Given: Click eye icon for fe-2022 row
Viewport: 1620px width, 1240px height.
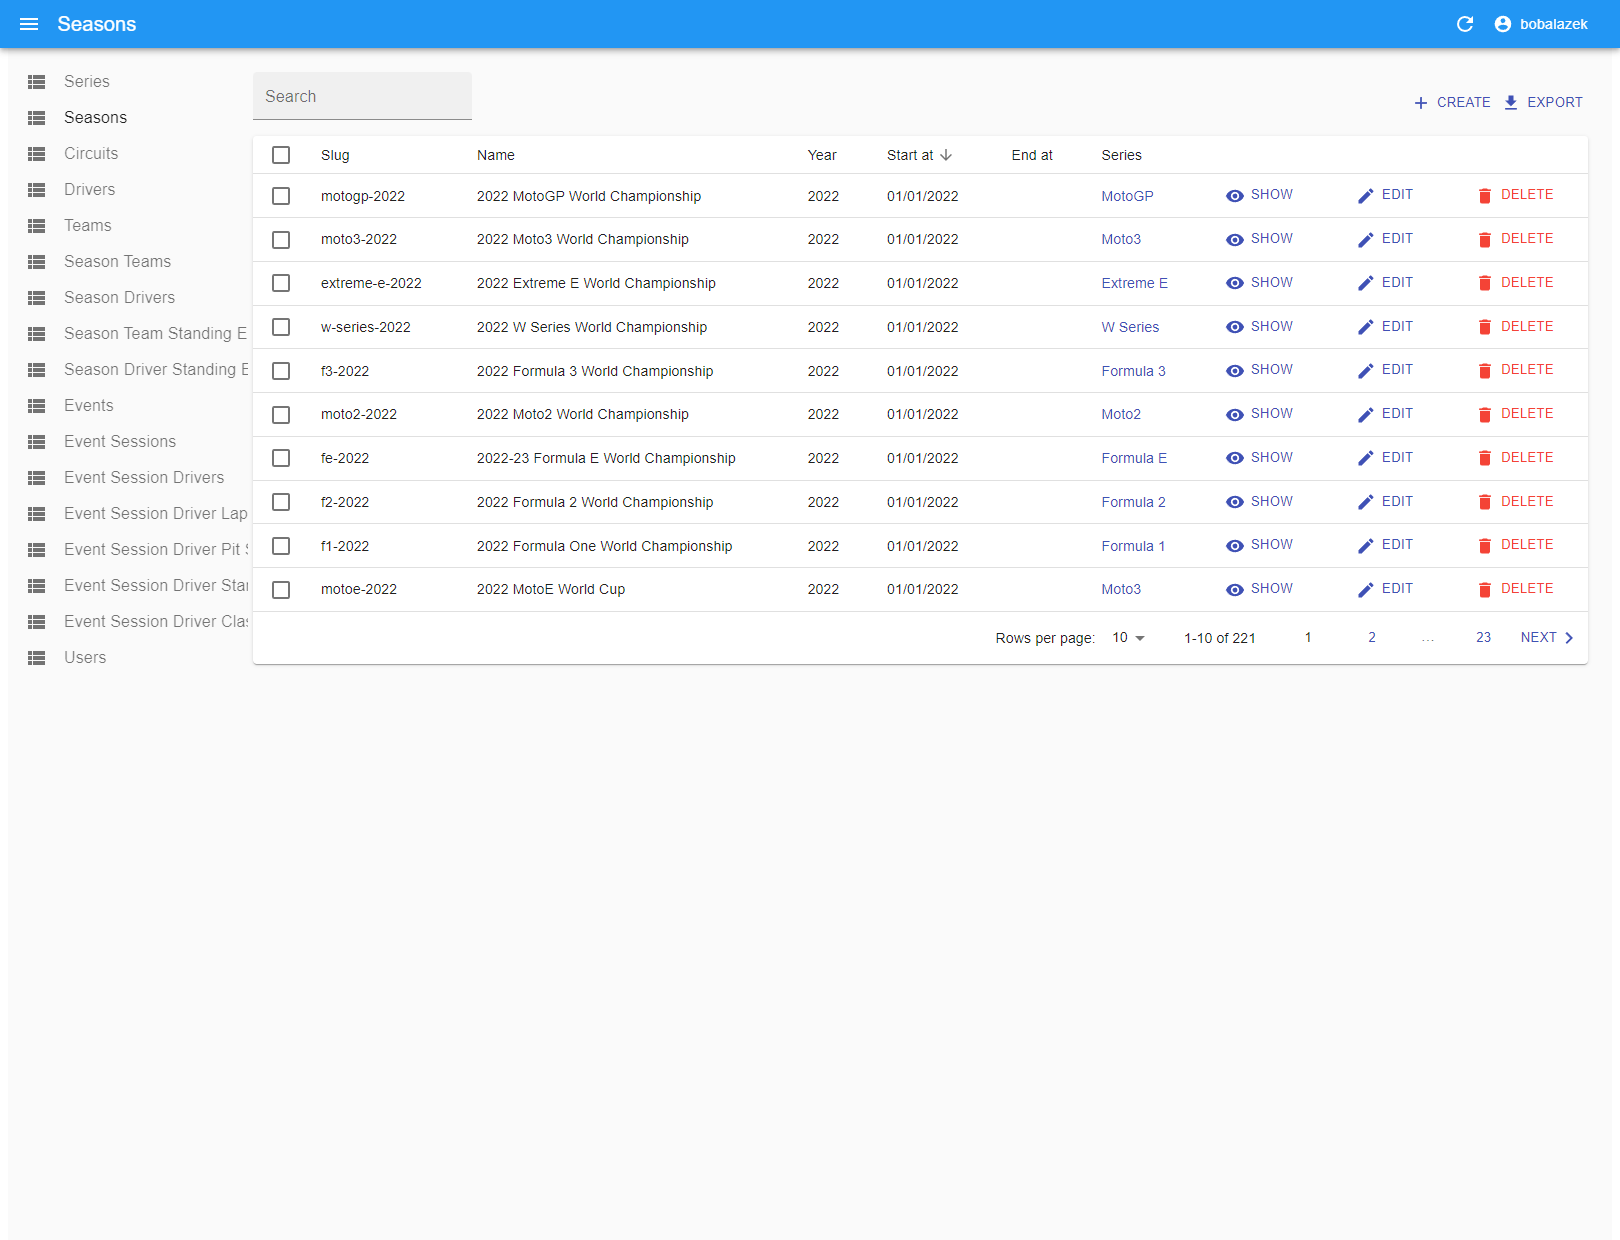Looking at the screenshot, I should (1235, 458).
